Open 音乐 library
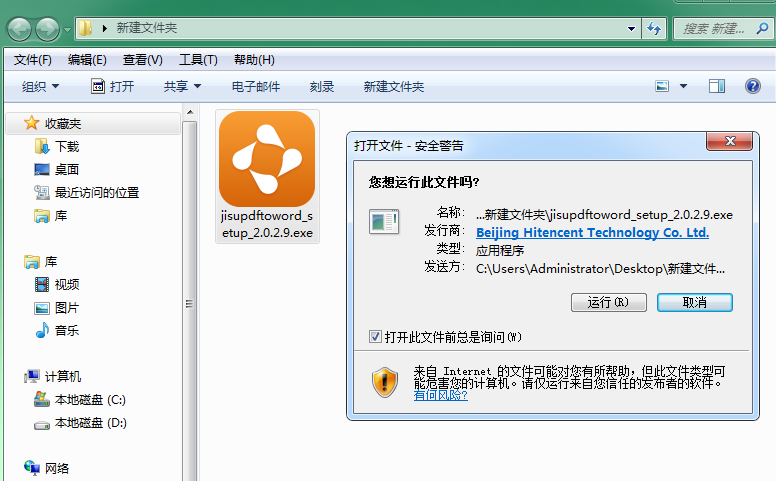This screenshot has height=481, width=776. click(x=67, y=331)
